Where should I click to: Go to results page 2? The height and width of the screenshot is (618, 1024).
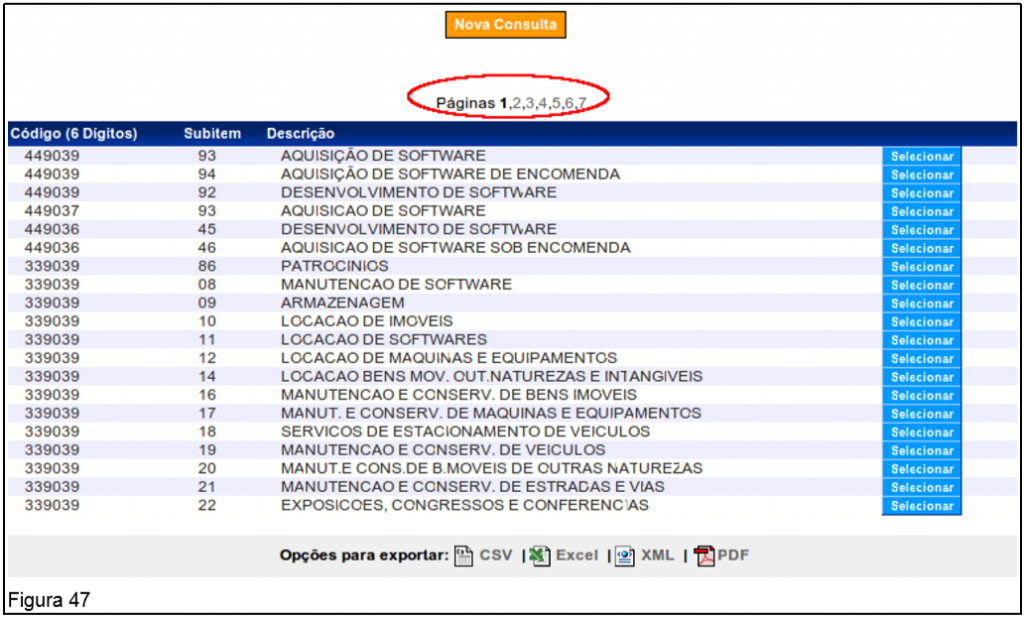click(x=516, y=103)
